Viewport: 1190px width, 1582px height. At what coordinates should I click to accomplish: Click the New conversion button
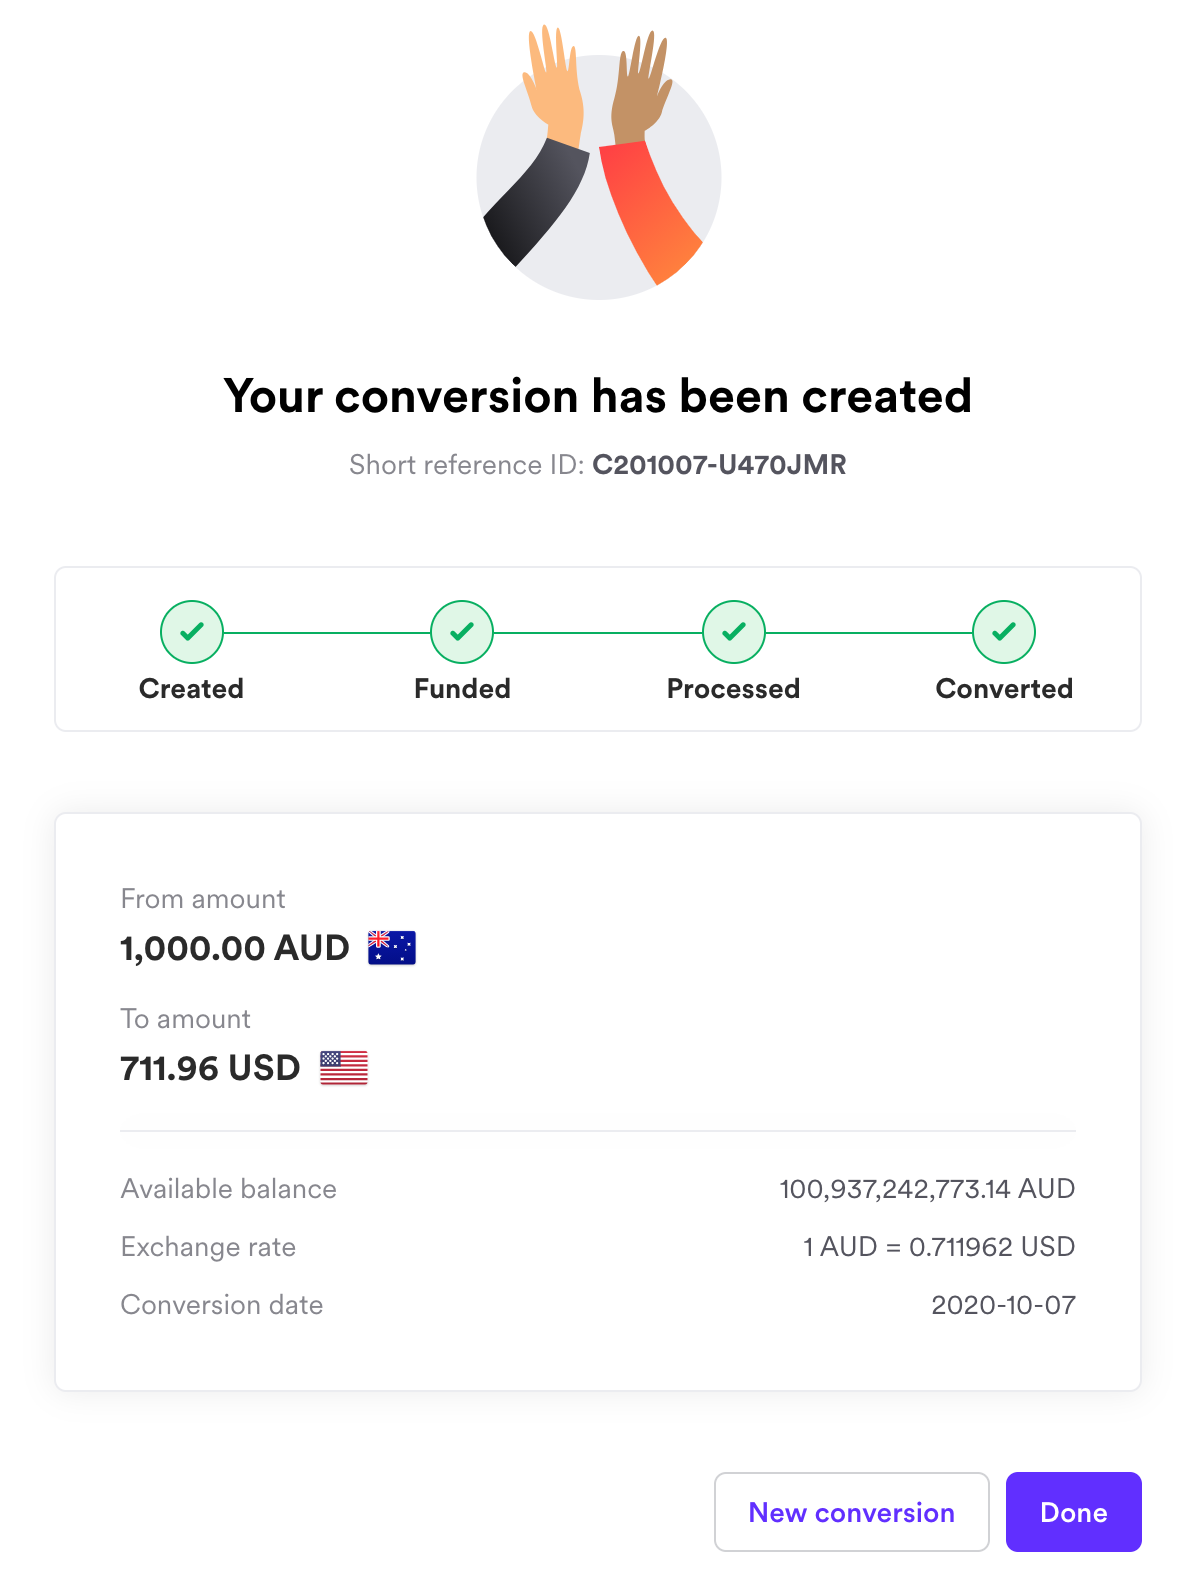851,1512
